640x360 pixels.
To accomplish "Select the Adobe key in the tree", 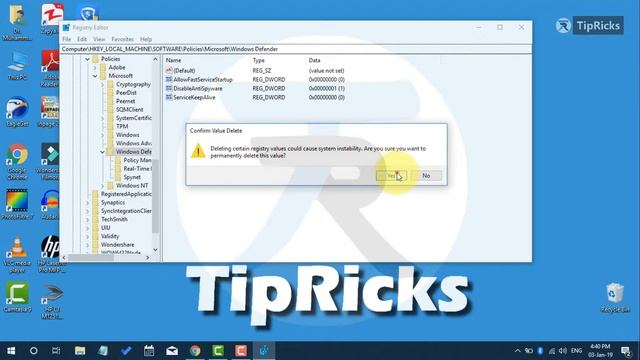I will (117, 67).
